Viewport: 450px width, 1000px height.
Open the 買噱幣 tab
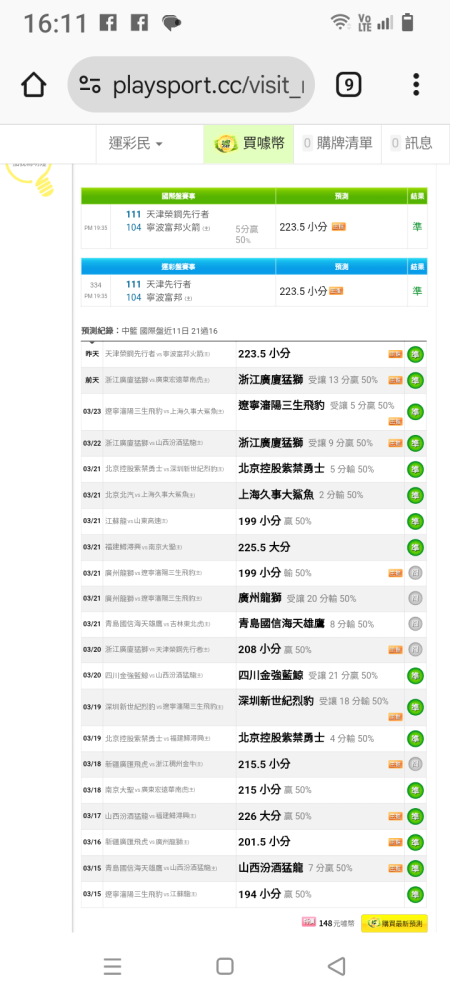coord(249,143)
